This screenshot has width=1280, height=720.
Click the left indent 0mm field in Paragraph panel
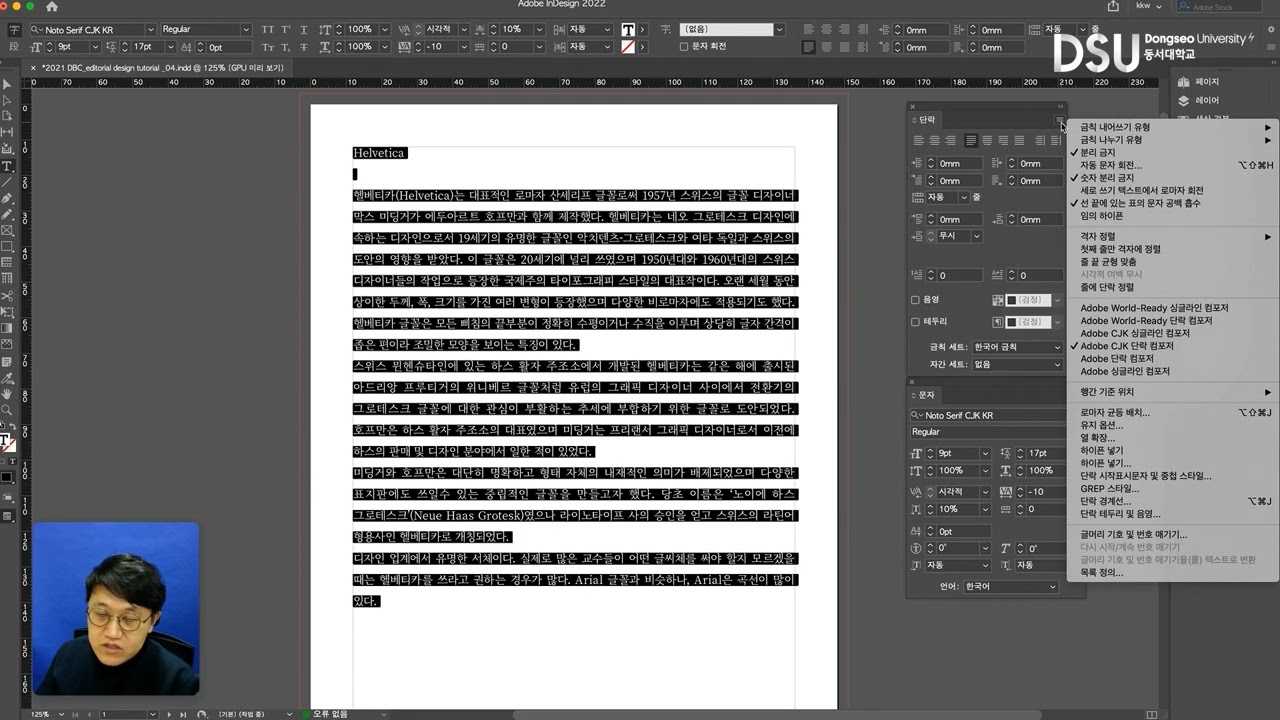pyautogui.click(x=959, y=164)
